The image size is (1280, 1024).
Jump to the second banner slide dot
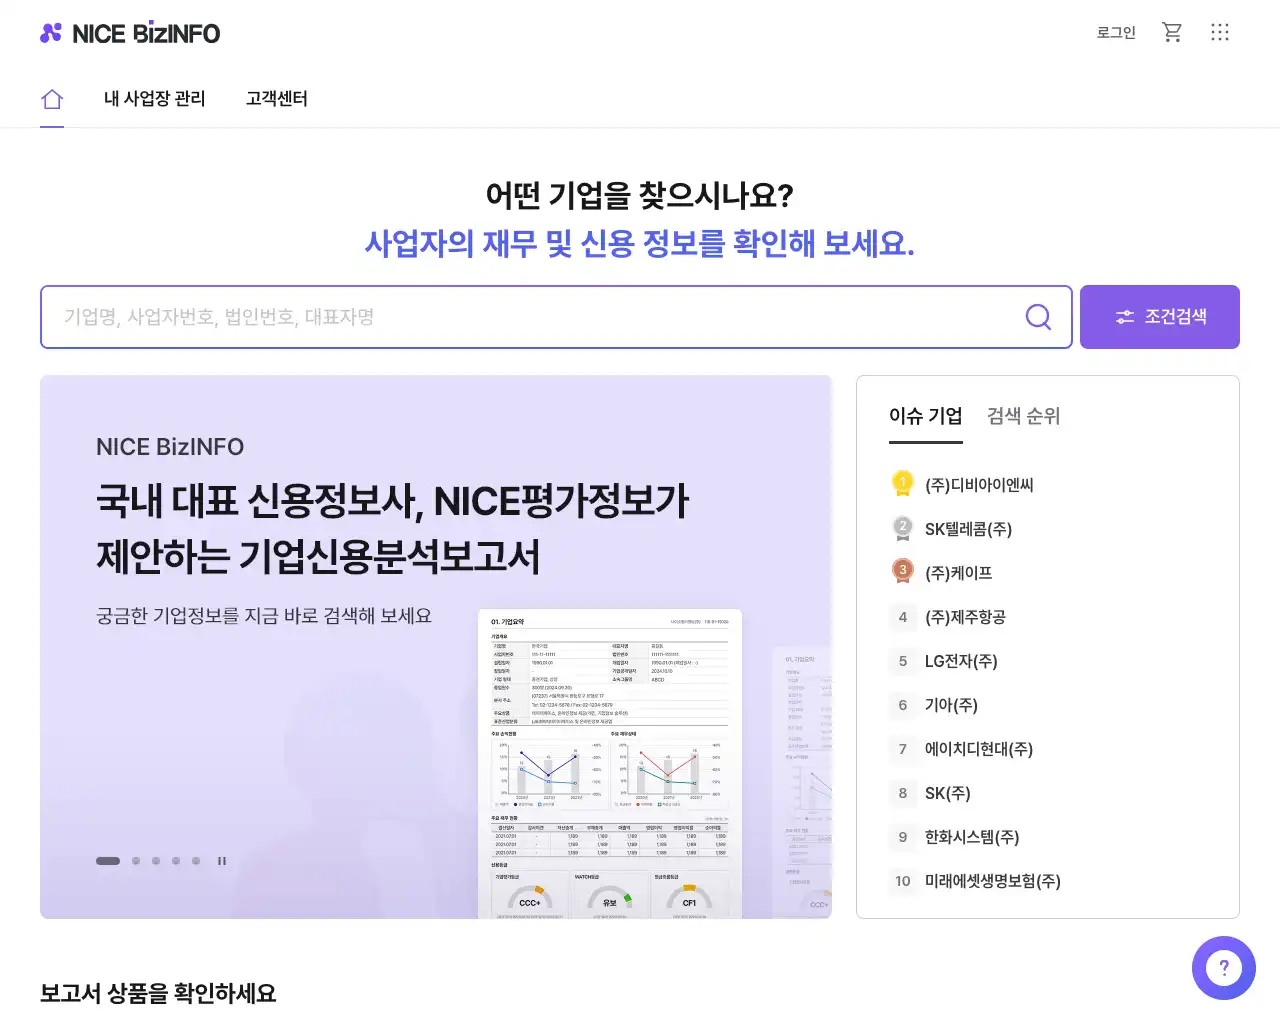136,861
